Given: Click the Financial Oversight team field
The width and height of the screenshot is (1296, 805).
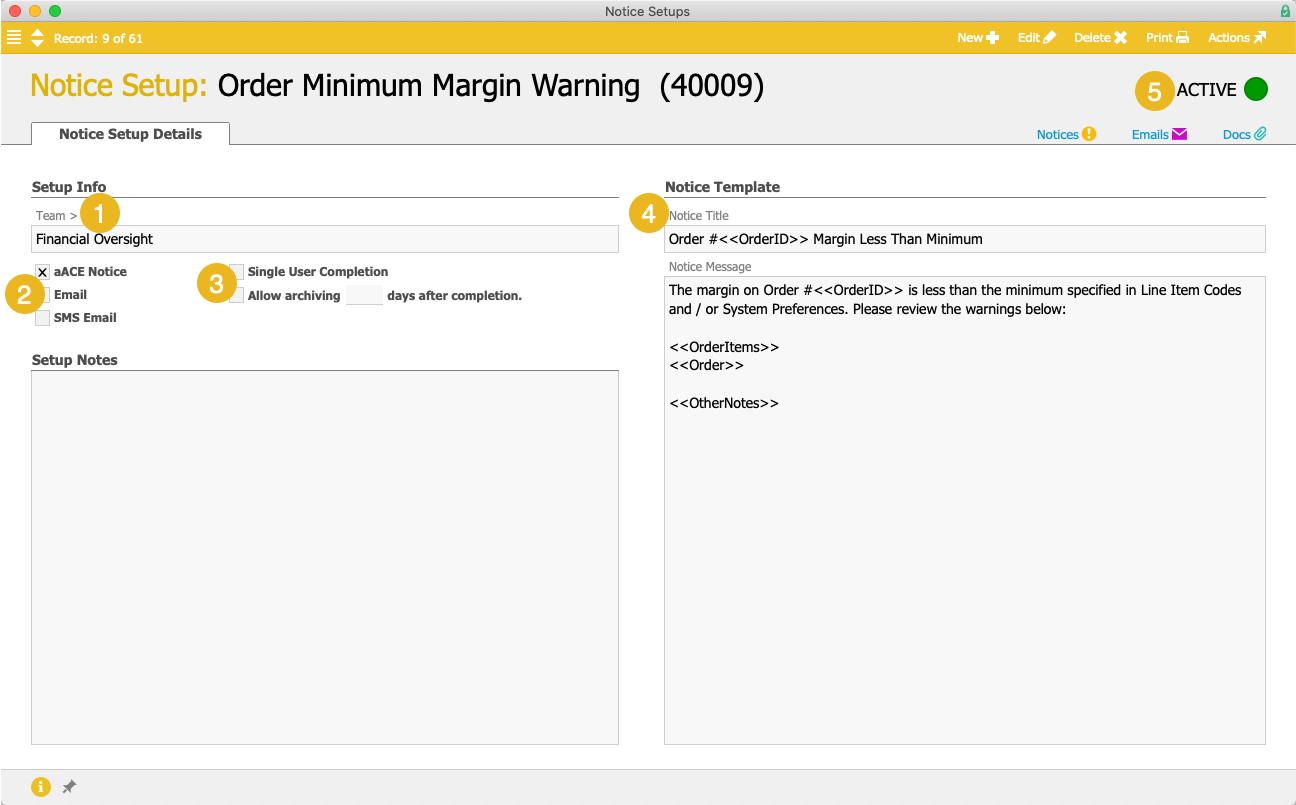Looking at the screenshot, I should coord(325,239).
